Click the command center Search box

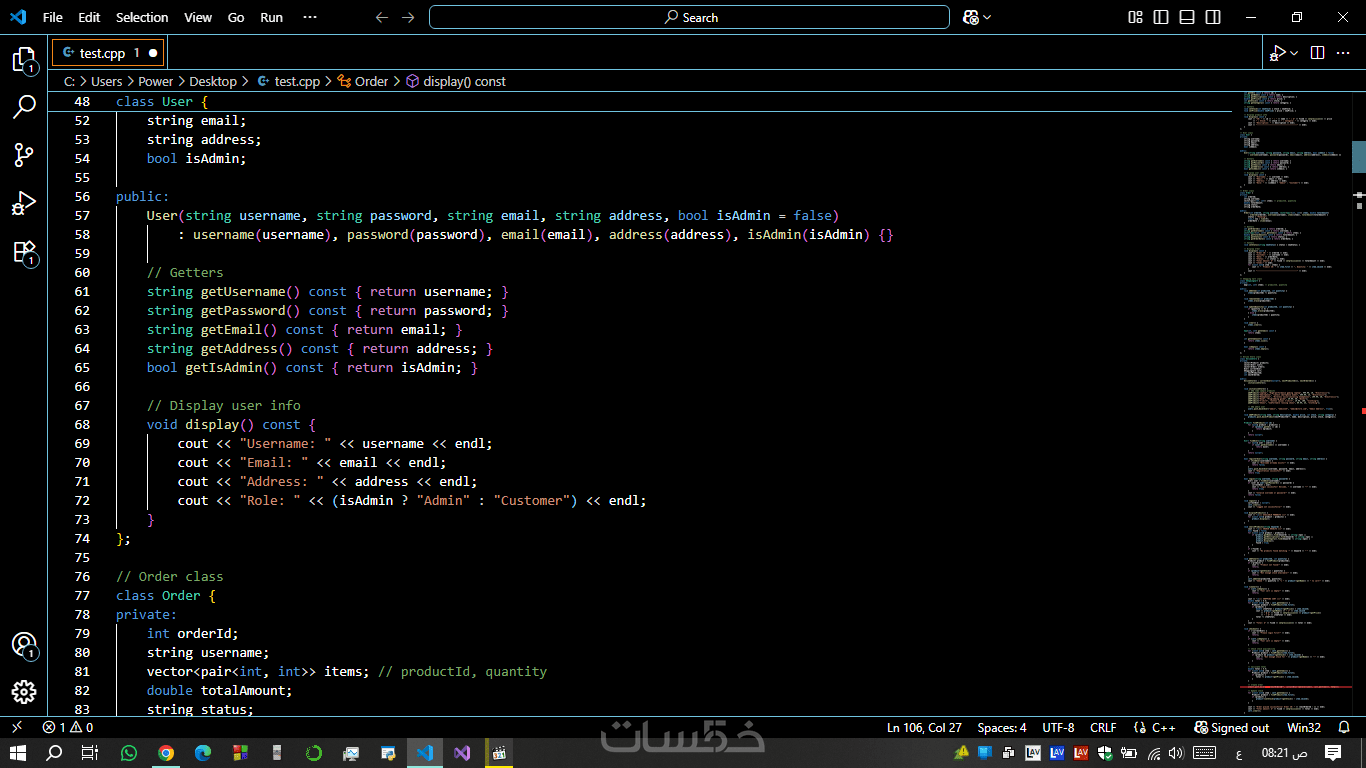coord(689,17)
